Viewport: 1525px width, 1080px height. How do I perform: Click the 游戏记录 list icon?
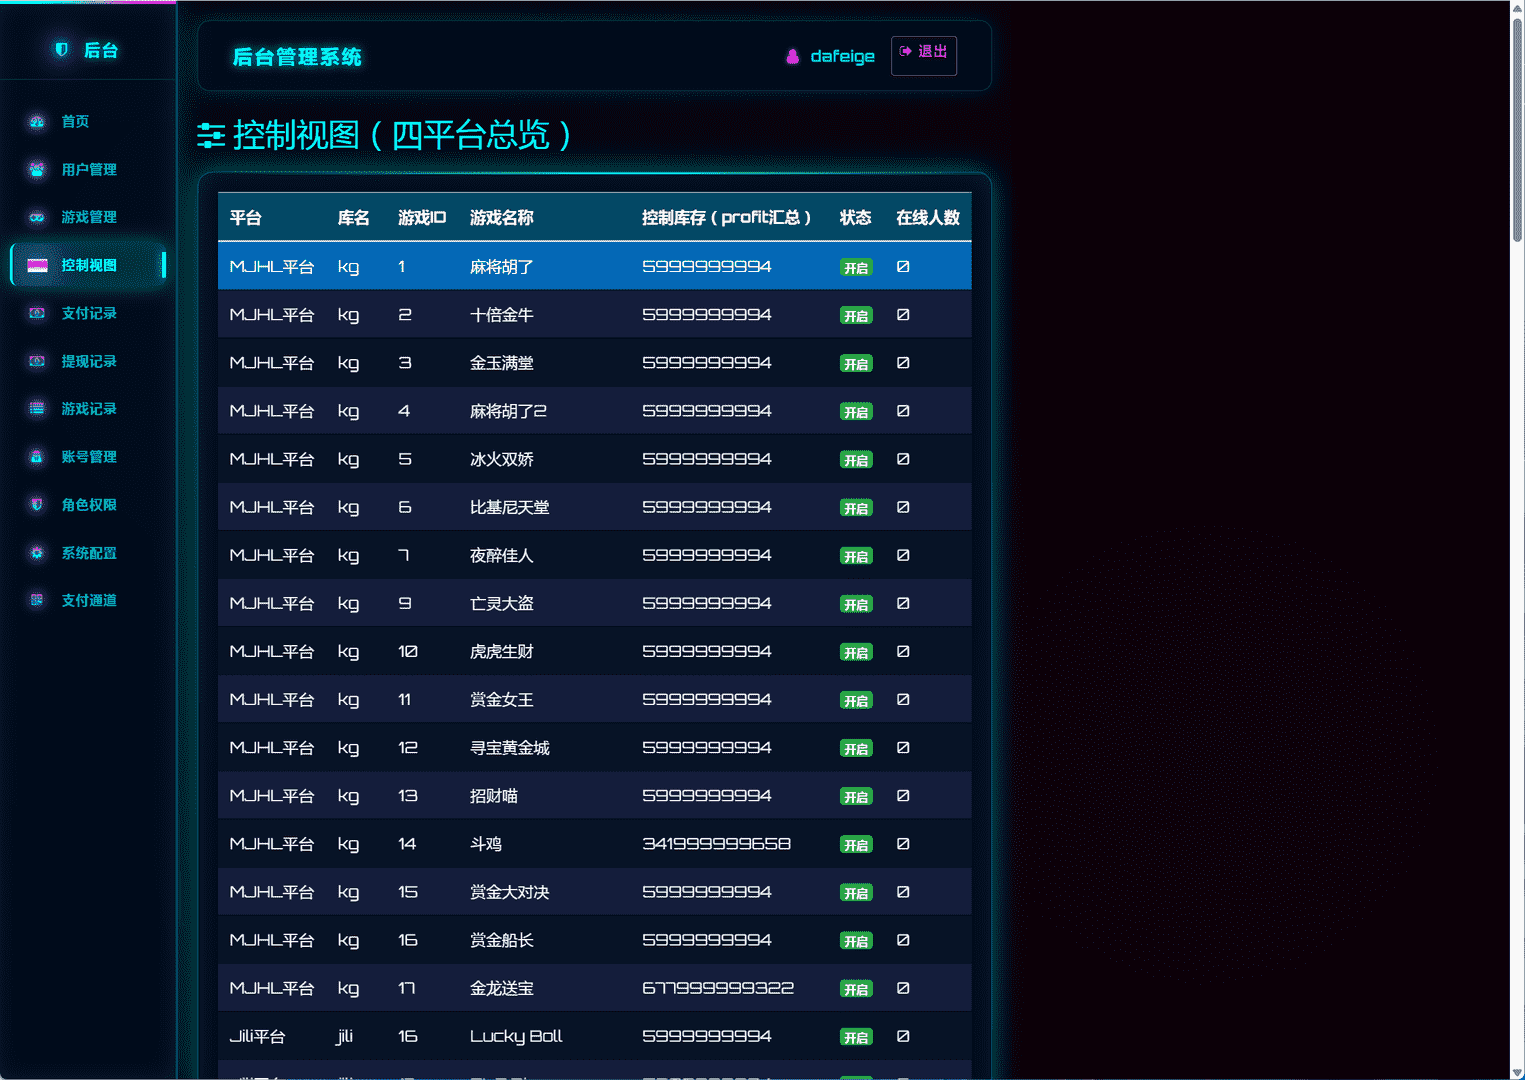point(37,409)
